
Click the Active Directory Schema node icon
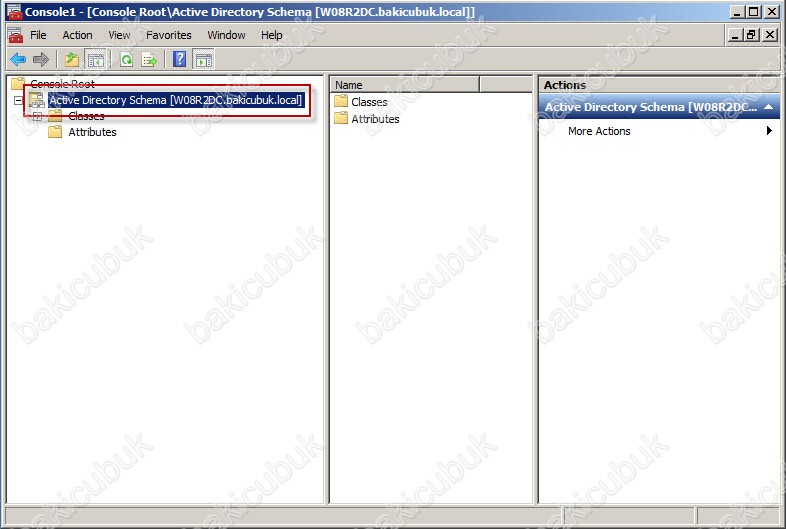click(37, 100)
